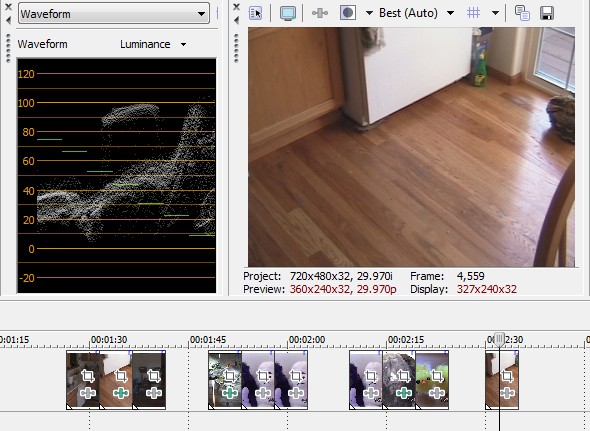The height and width of the screenshot is (431, 590).
Task: Open Video Output FX icon
Action: (320, 13)
